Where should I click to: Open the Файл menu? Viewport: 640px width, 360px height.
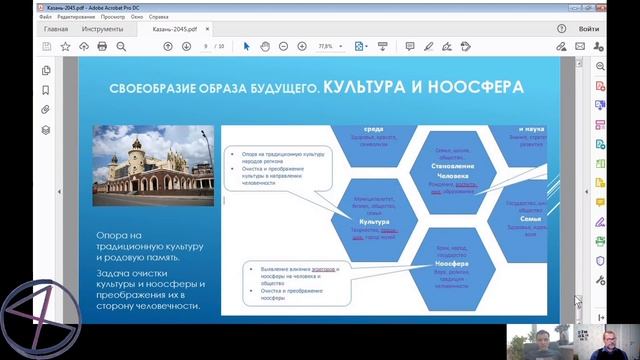(x=45, y=17)
